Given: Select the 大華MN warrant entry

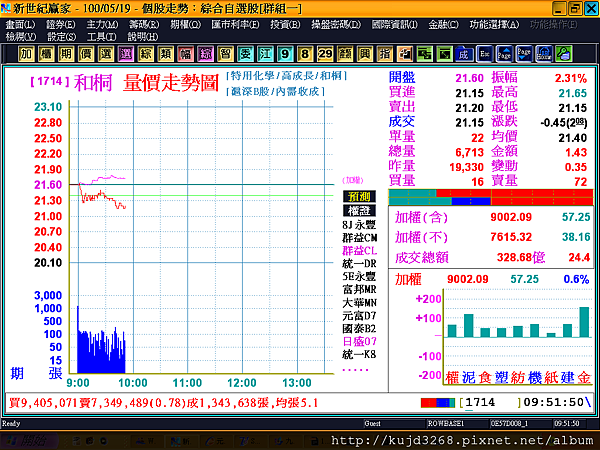Looking at the screenshot, I should (x=359, y=303).
